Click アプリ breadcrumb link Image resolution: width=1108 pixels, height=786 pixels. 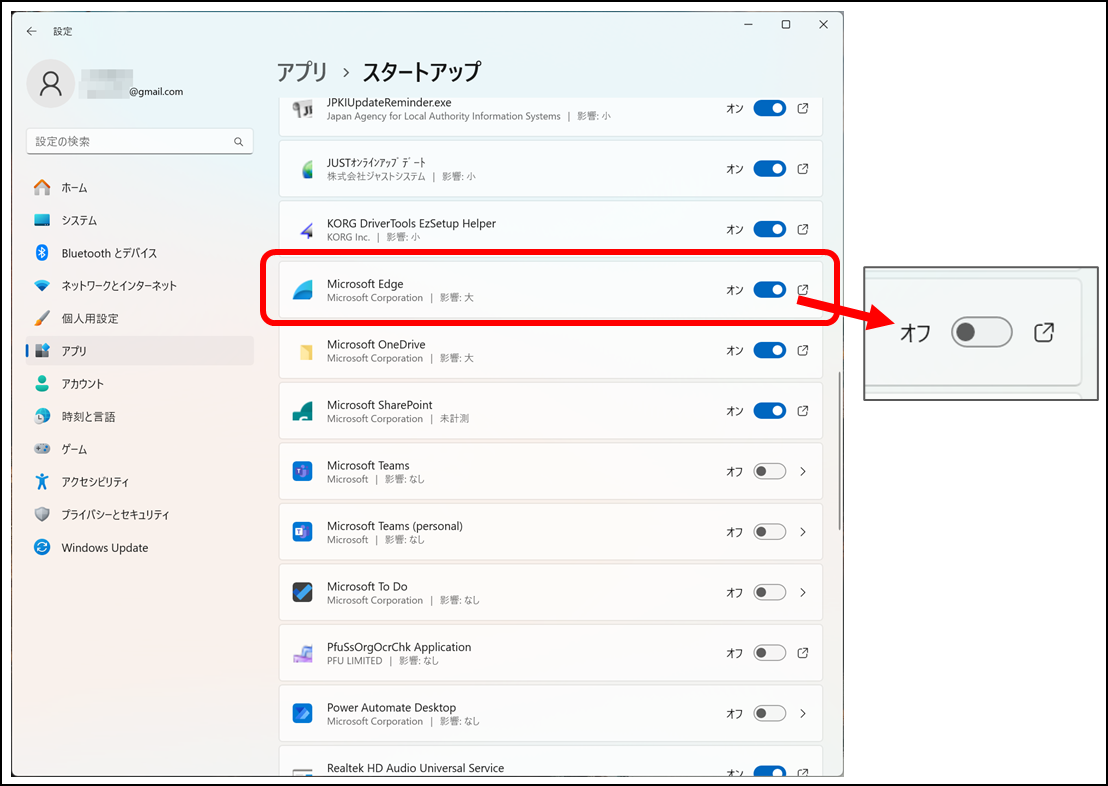[302, 72]
